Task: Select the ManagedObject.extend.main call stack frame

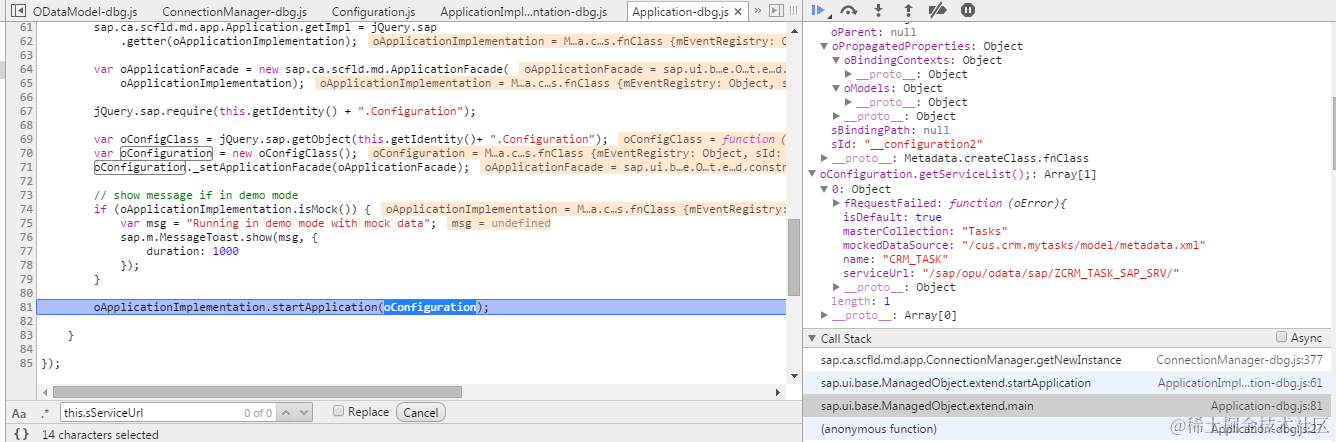Action: [927, 406]
